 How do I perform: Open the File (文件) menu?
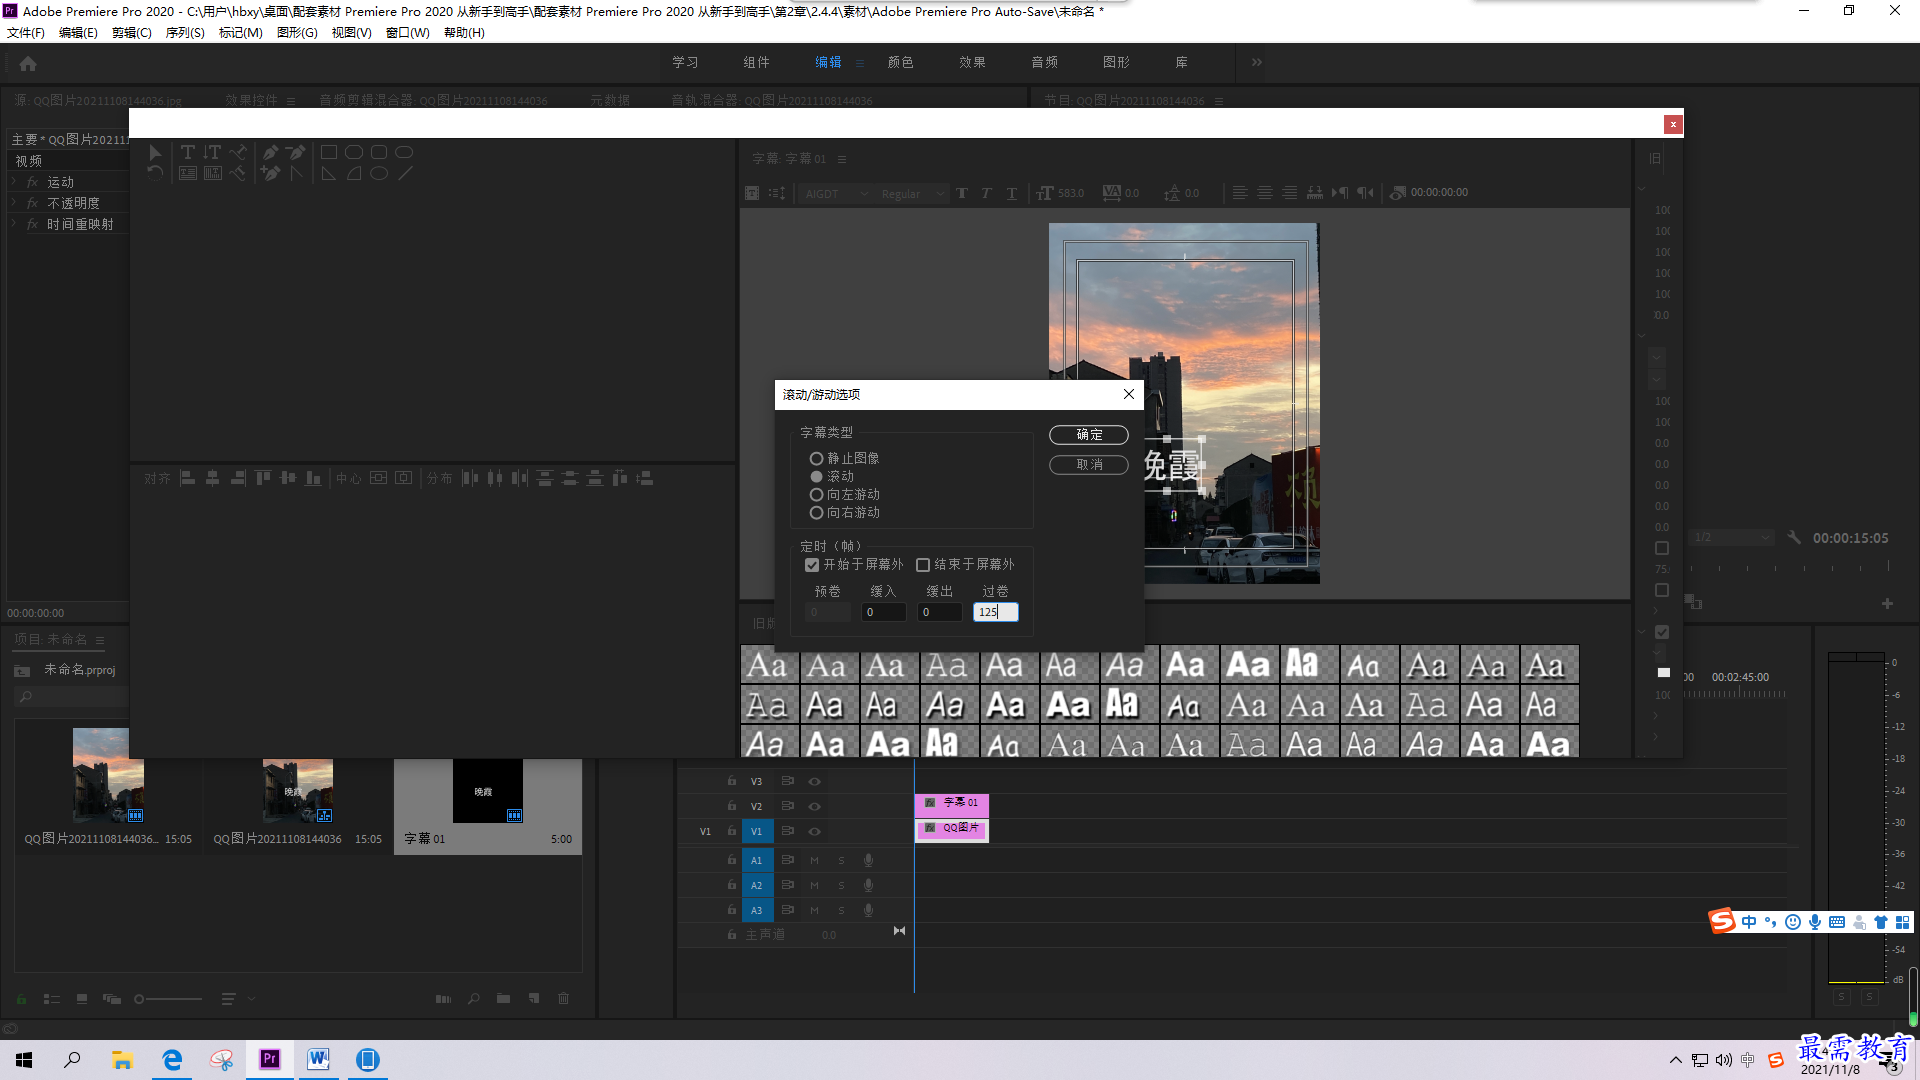click(26, 33)
